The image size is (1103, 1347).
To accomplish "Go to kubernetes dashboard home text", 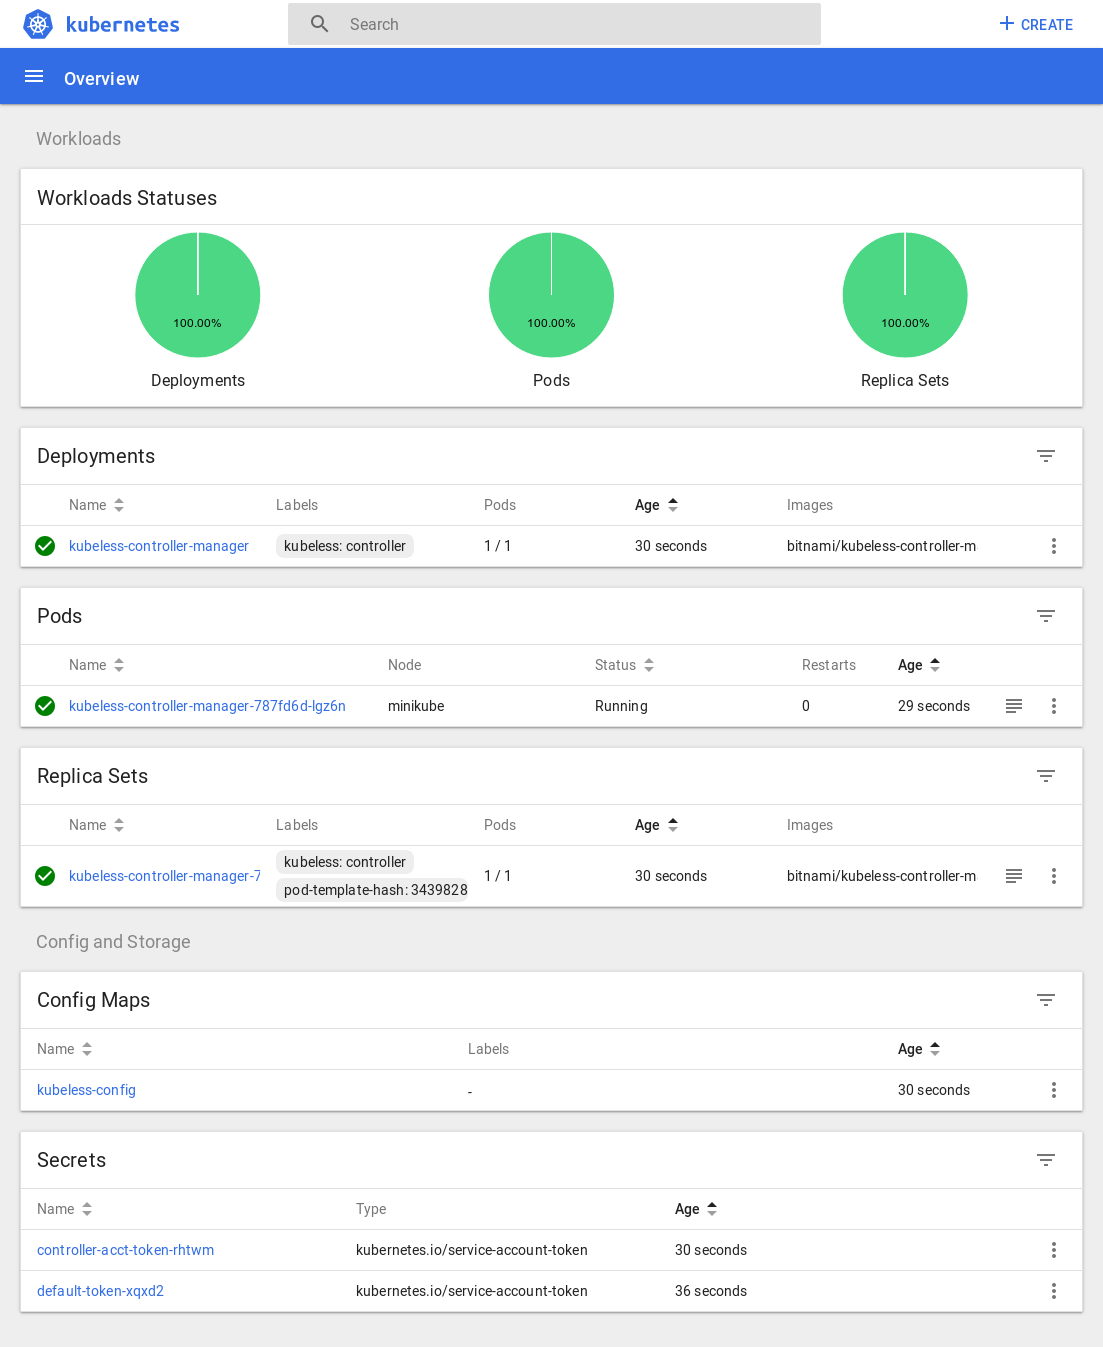I will pos(122,24).
